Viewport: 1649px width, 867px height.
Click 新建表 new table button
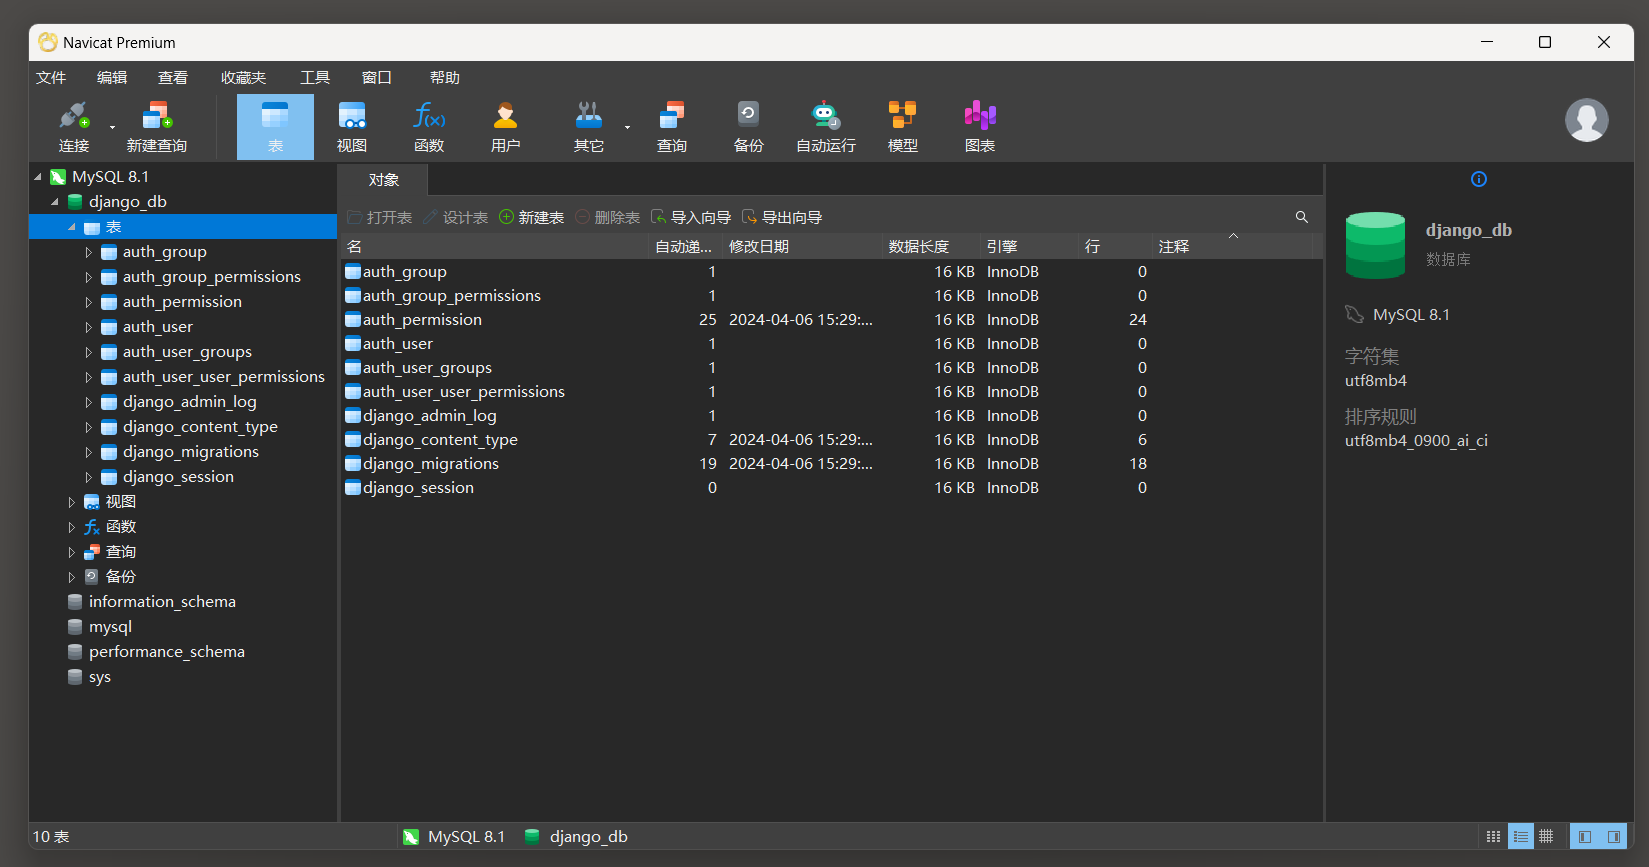pyautogui.click(x=531, y=217)
